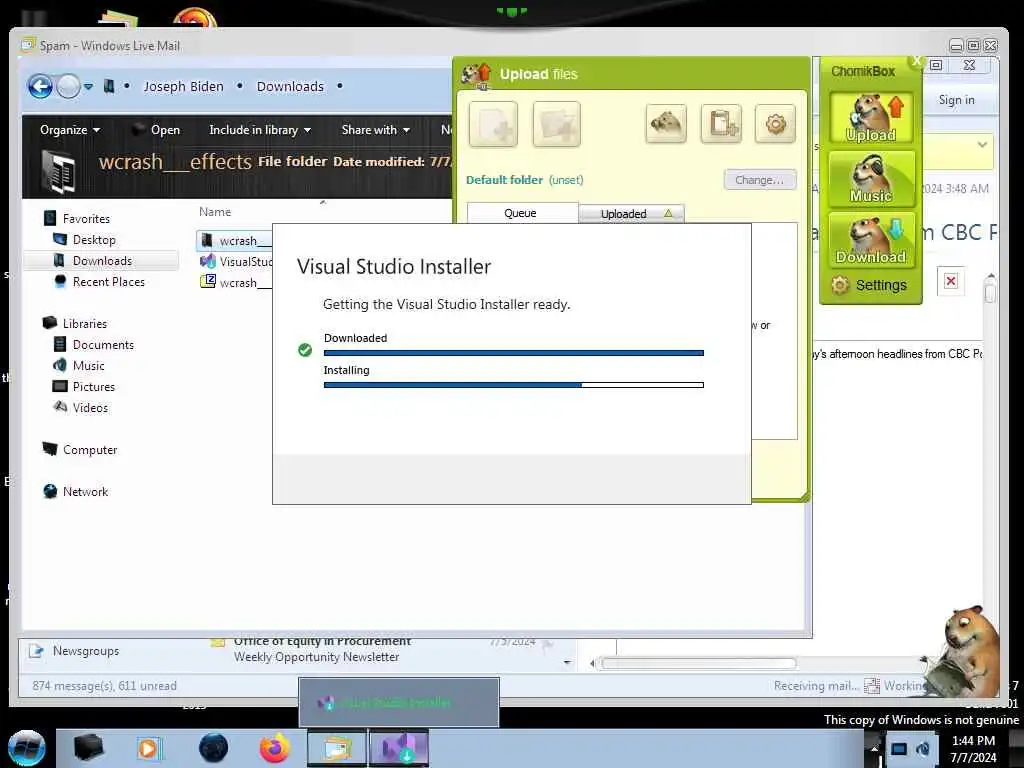Select the wcrash folder in the file list
The image size is (1024, 768).
coord(235,241)
